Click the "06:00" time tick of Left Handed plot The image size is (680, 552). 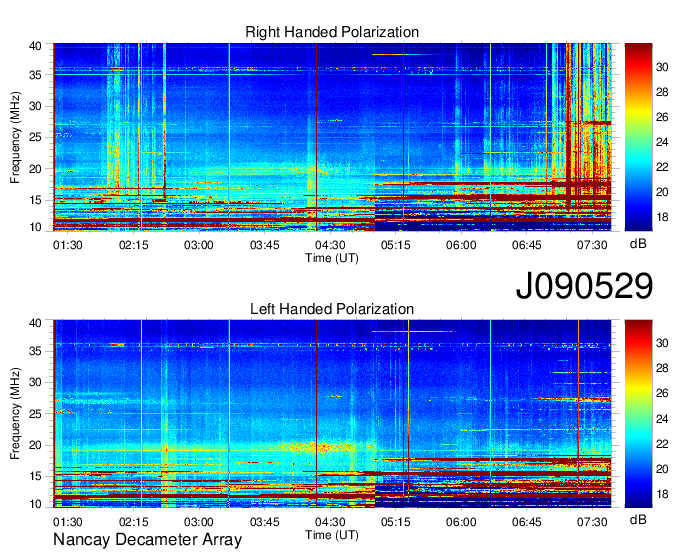tap(461, 522)
